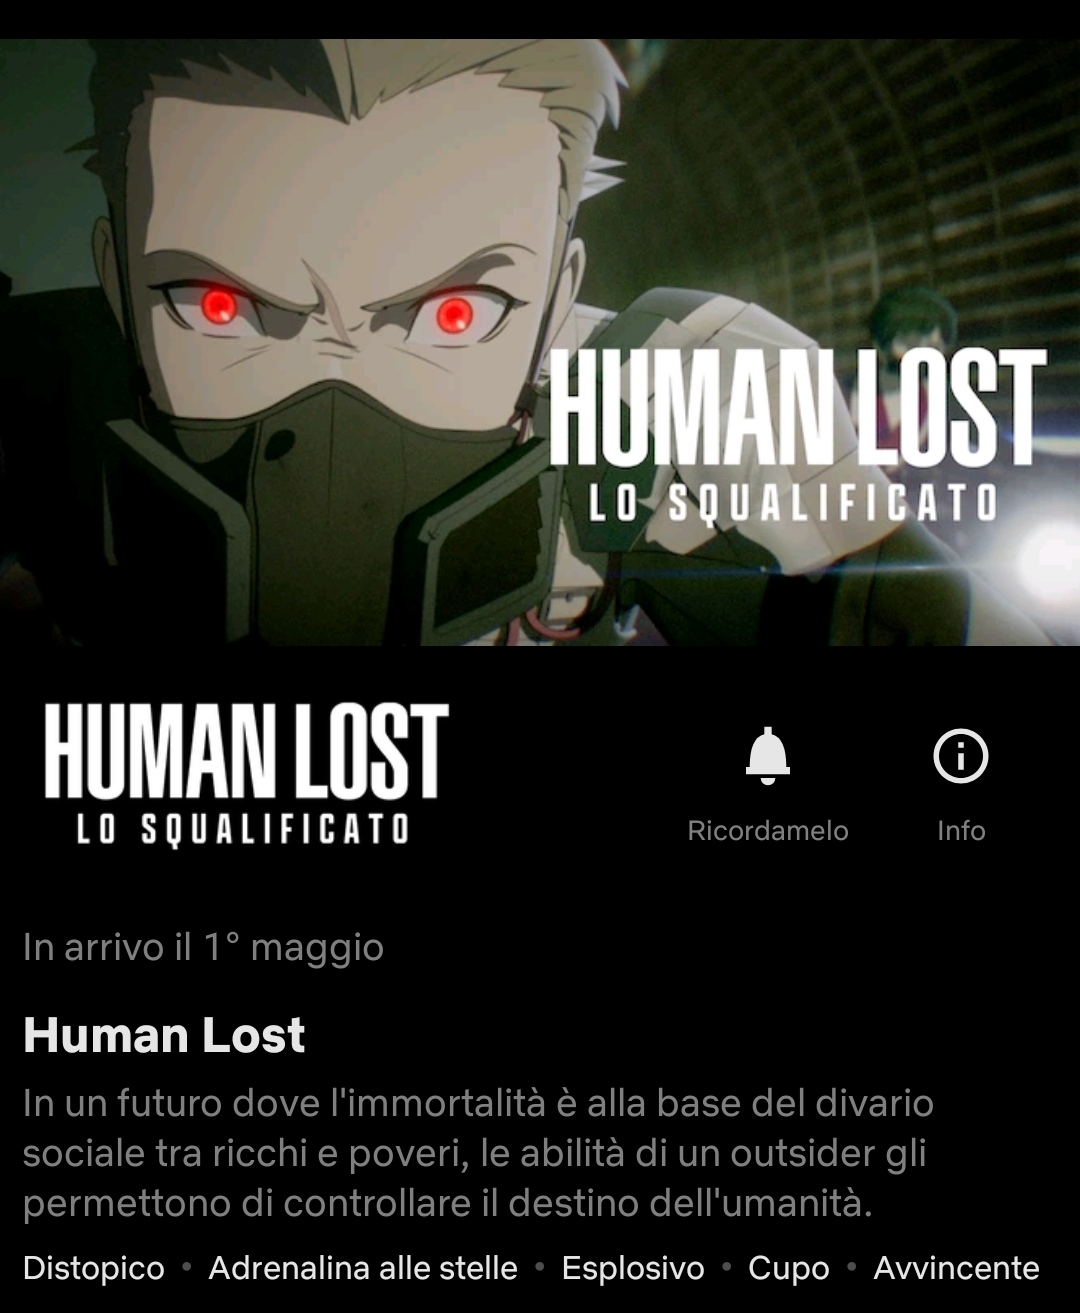Viewport: 1080px width, 1313px height.
Task: Open the Info circle icon
Action: 960,756
